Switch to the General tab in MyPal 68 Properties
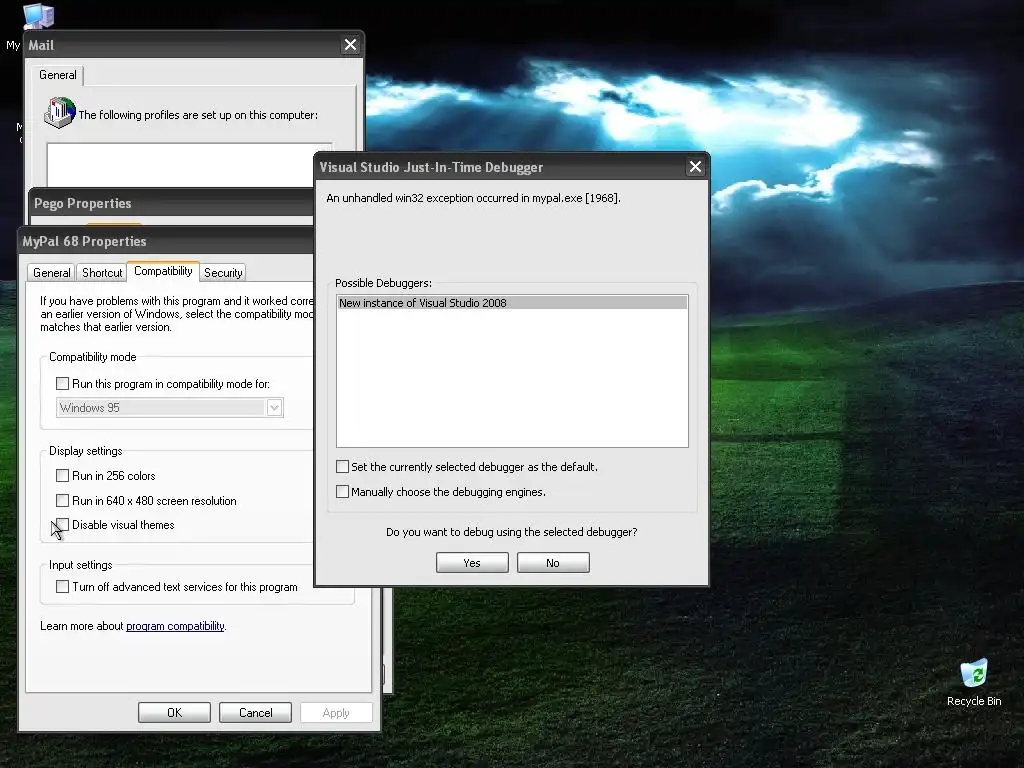The width and height of the screenshot is (1024, 768). tap(52, 272)
